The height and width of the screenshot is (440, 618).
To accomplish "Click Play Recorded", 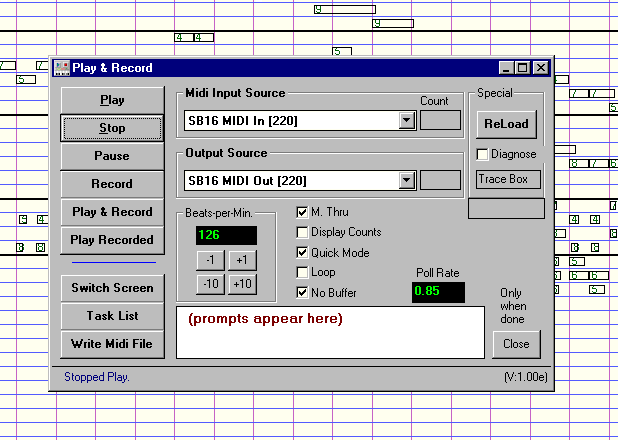I will 112,240.
